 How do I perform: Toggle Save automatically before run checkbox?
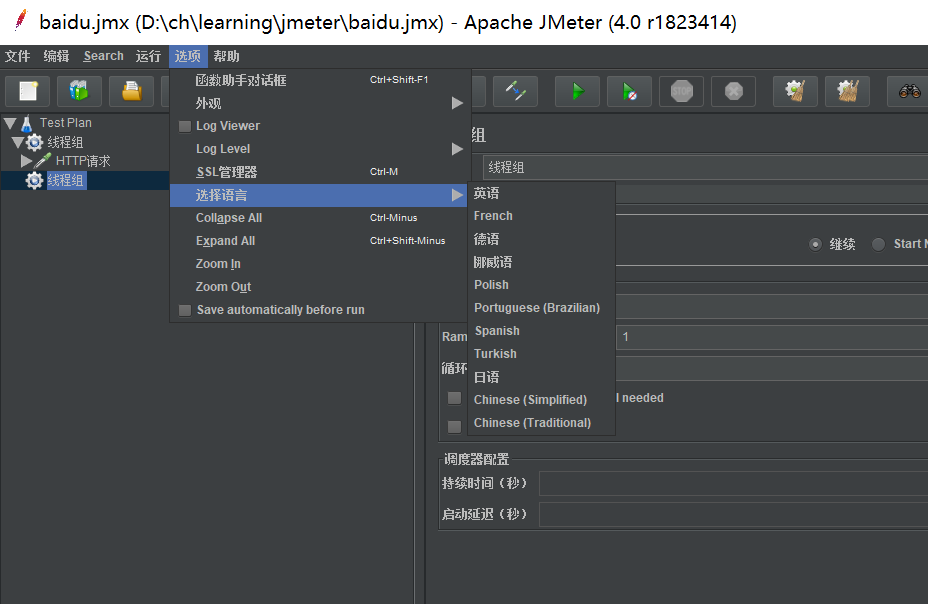pos(185,310)
